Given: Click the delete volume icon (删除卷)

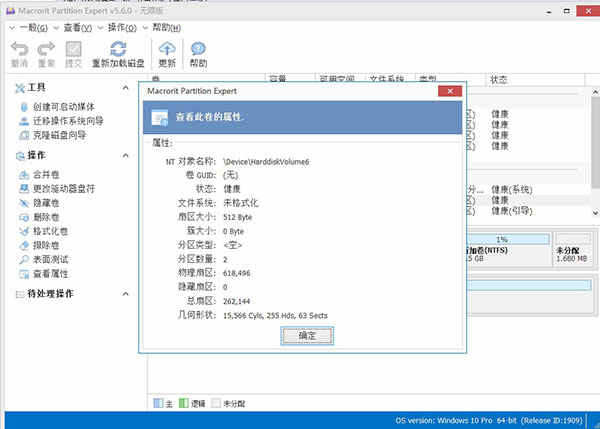Looking at the screenshot, I should (x=24, y=217).
